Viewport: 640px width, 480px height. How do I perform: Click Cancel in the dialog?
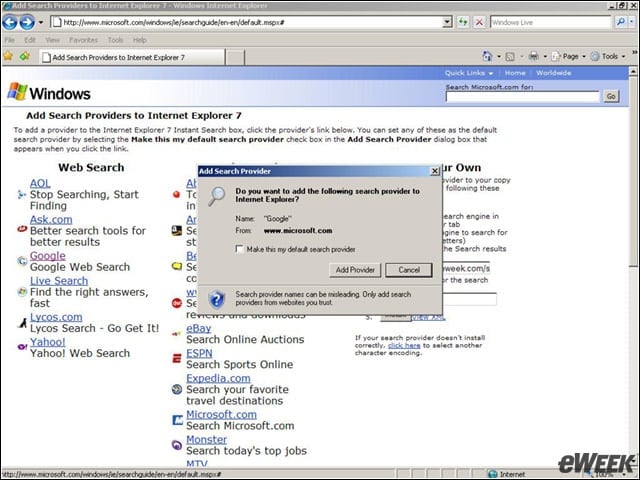409,270
